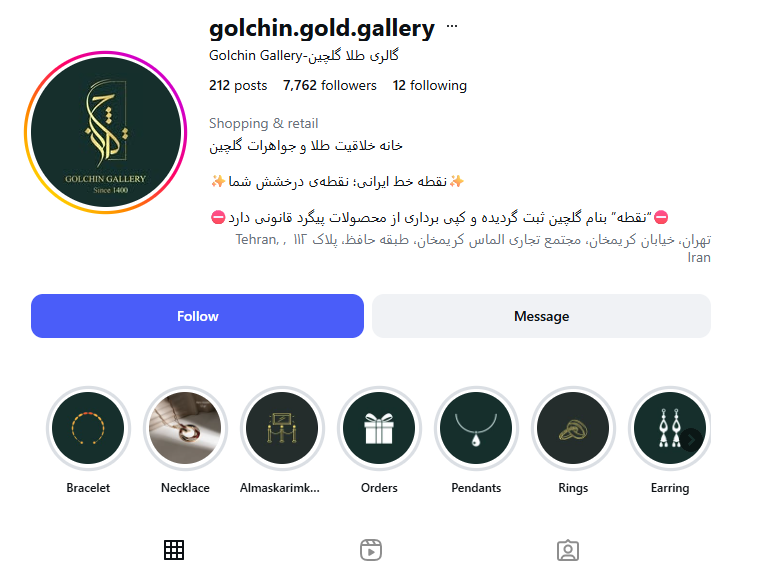Open the Pendants story highlight
The image size is (775, 565).
click(476, 428)
